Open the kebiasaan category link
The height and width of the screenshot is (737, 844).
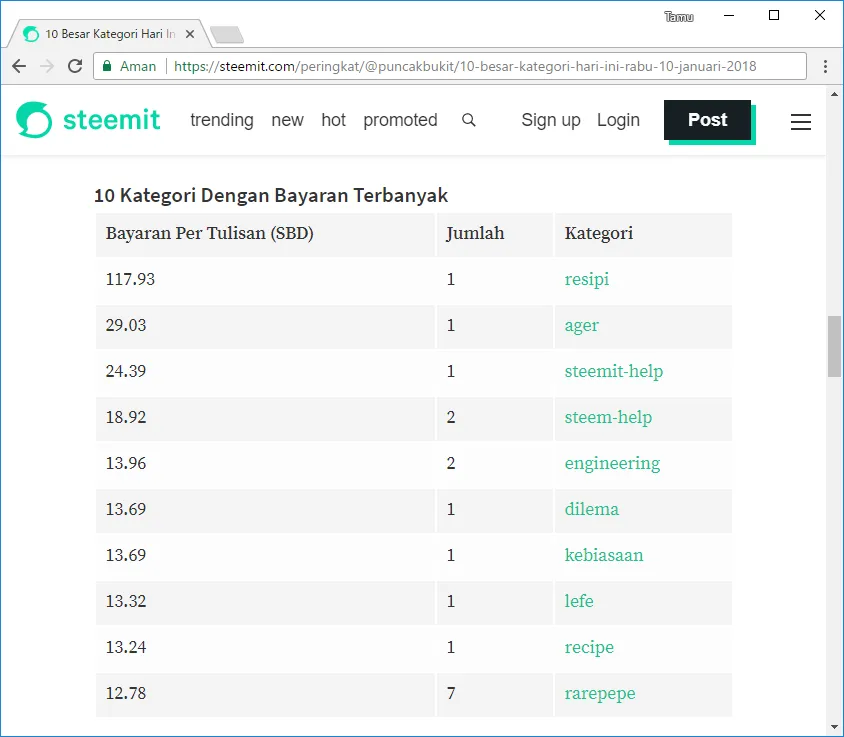(x=604, y=555)
